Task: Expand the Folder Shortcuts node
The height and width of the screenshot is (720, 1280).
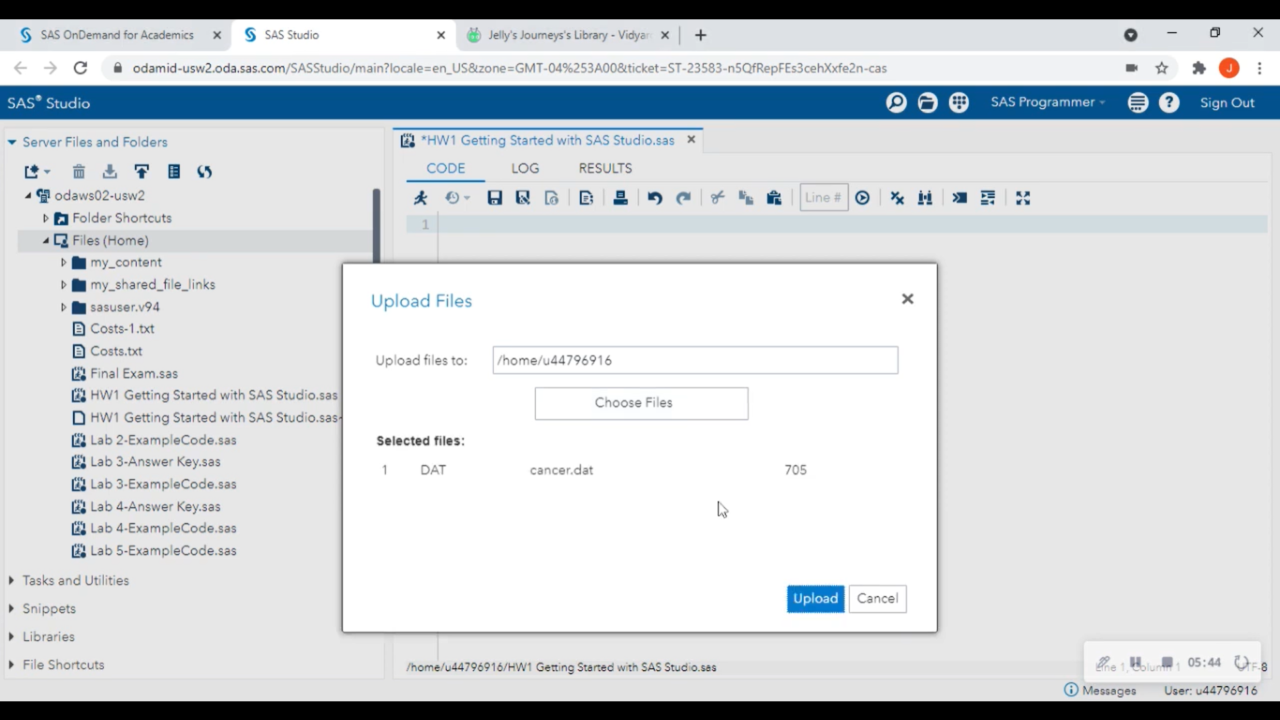Action: (x=45, y=218)
